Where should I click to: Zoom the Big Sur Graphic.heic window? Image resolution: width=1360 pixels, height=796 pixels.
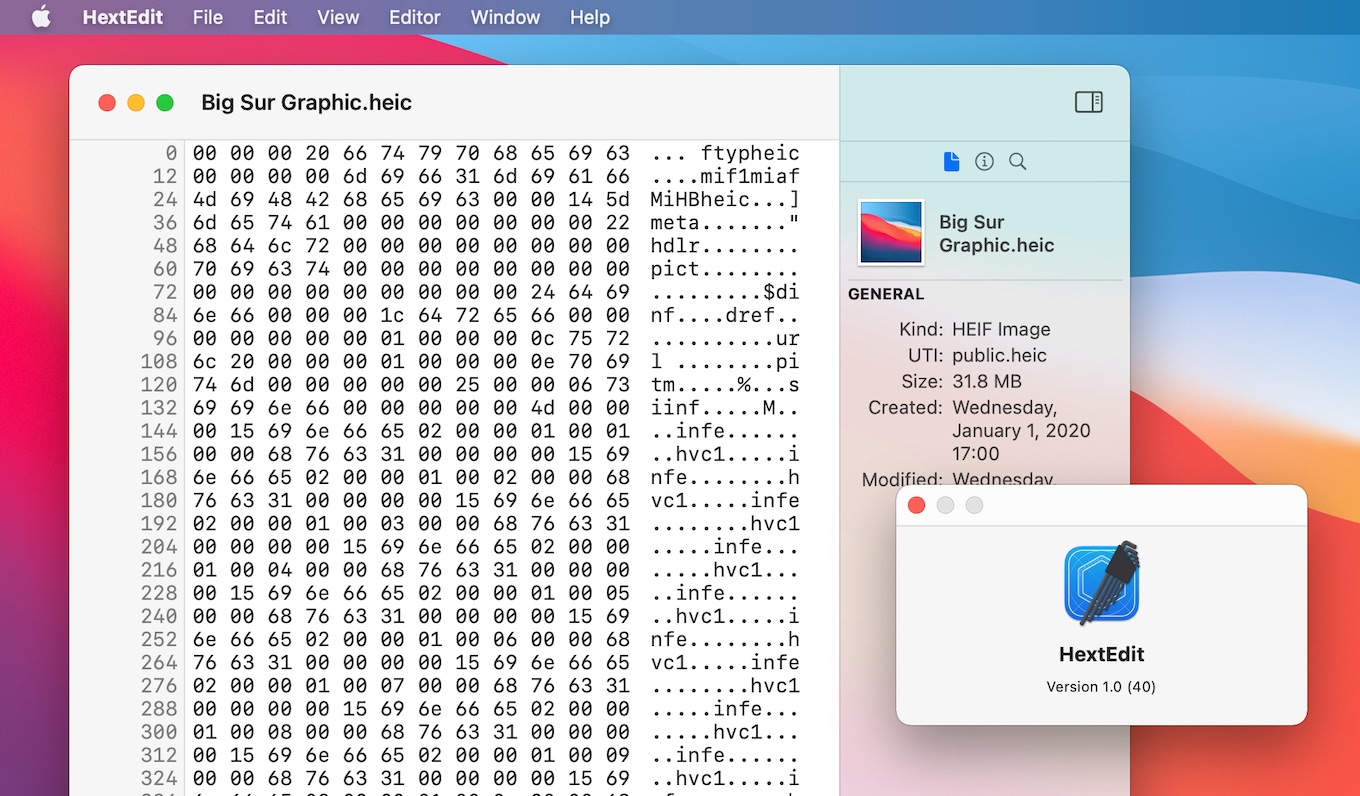(x=165, y=103)
